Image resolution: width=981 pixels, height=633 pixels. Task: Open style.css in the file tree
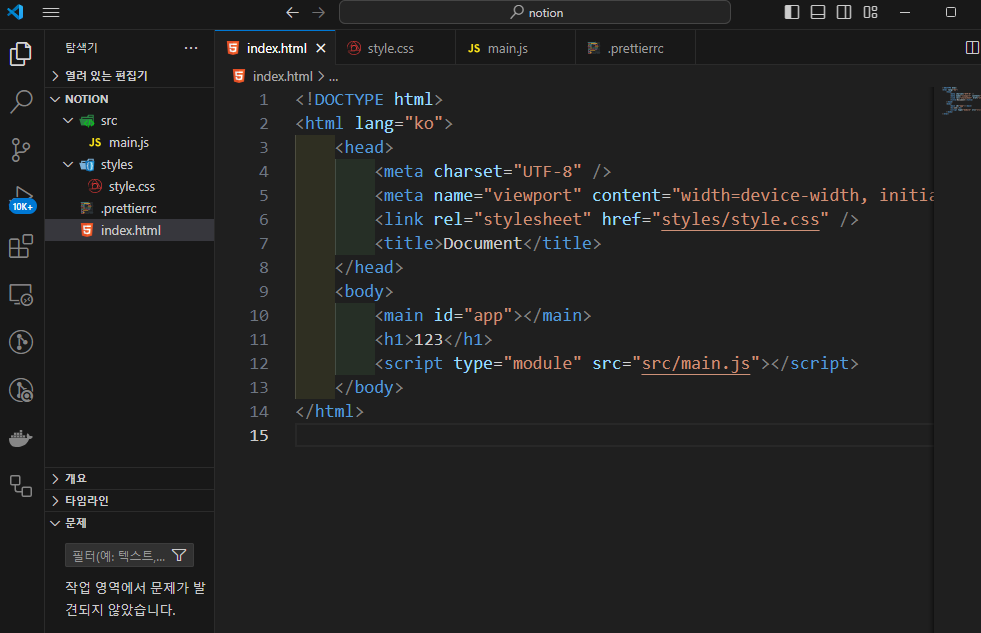tap(130, 186)
